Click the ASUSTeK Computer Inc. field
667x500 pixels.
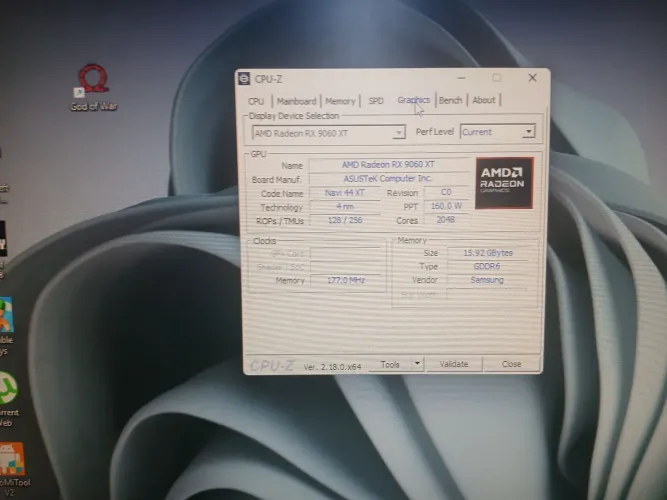388,178
